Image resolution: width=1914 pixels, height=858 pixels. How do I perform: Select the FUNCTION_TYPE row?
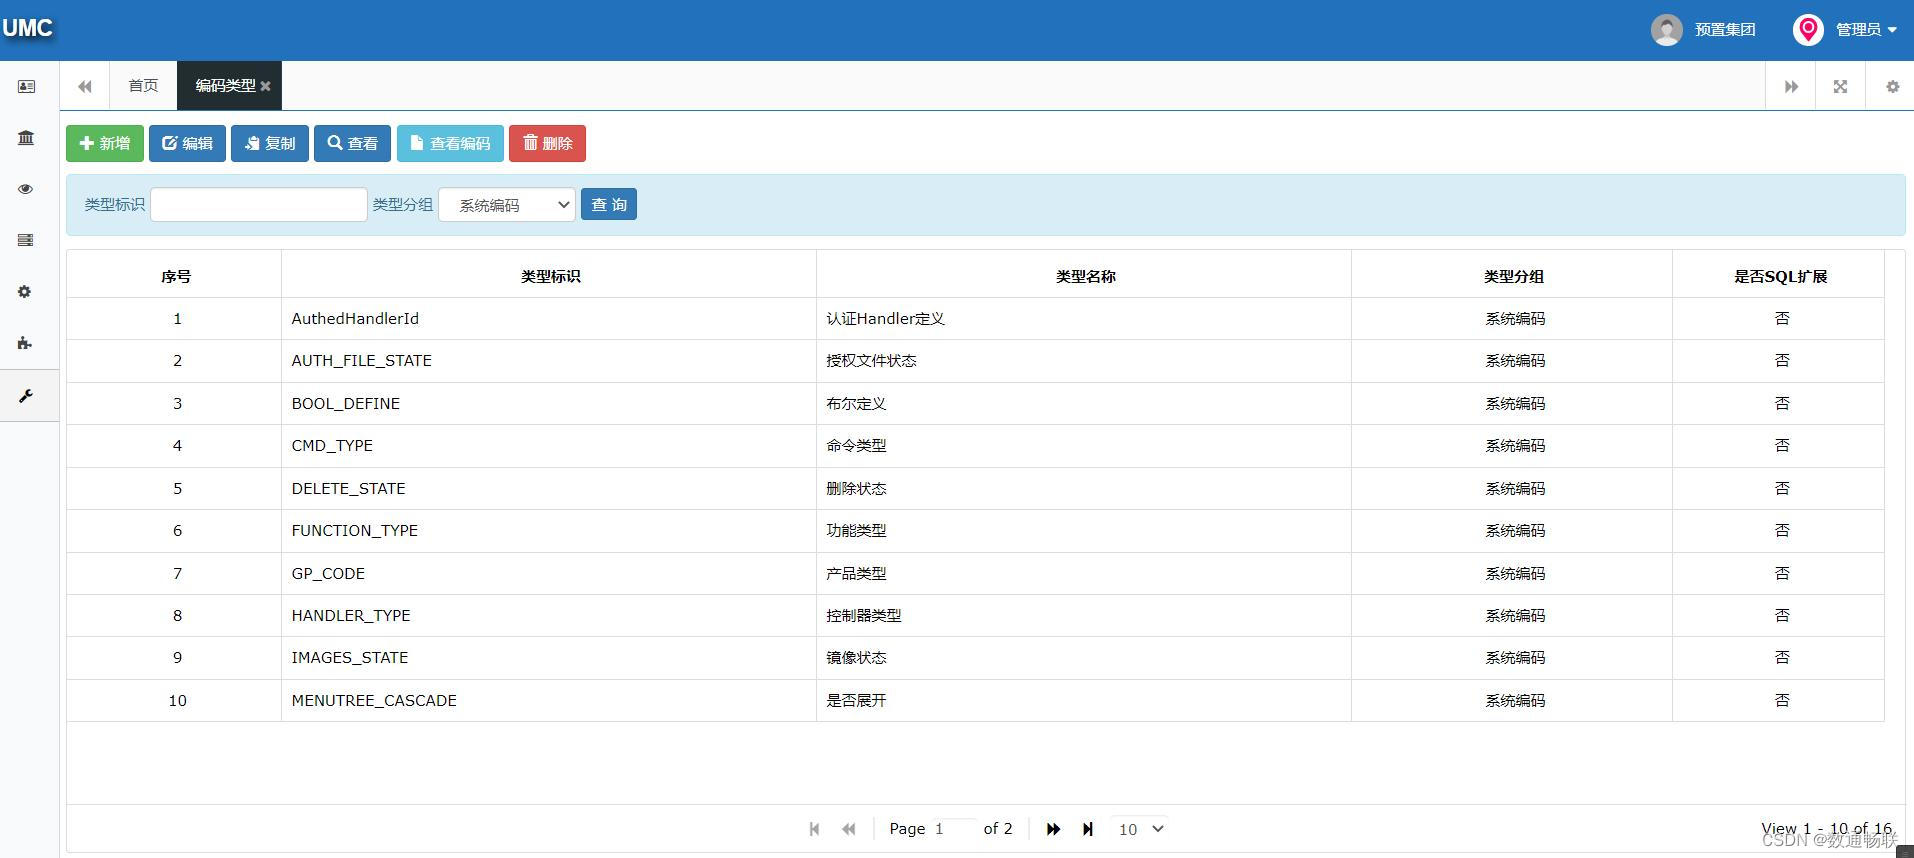point(976,531)
